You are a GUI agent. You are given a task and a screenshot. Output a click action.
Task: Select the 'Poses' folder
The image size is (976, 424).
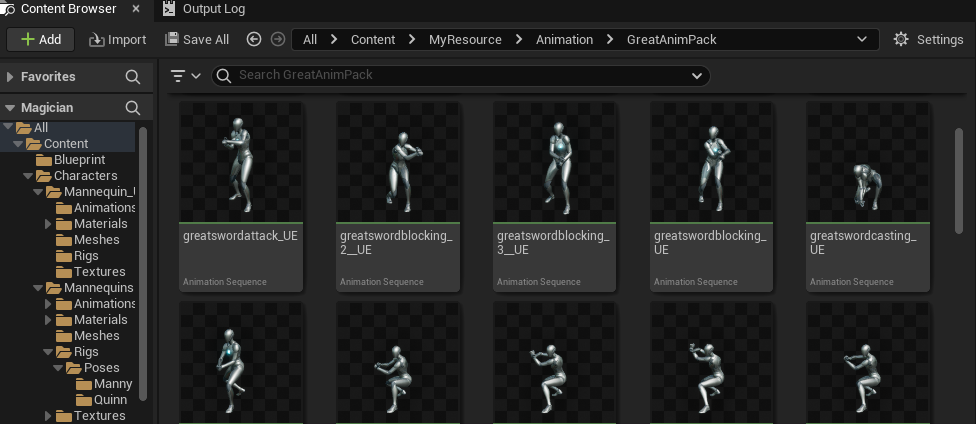click(101, 367)
